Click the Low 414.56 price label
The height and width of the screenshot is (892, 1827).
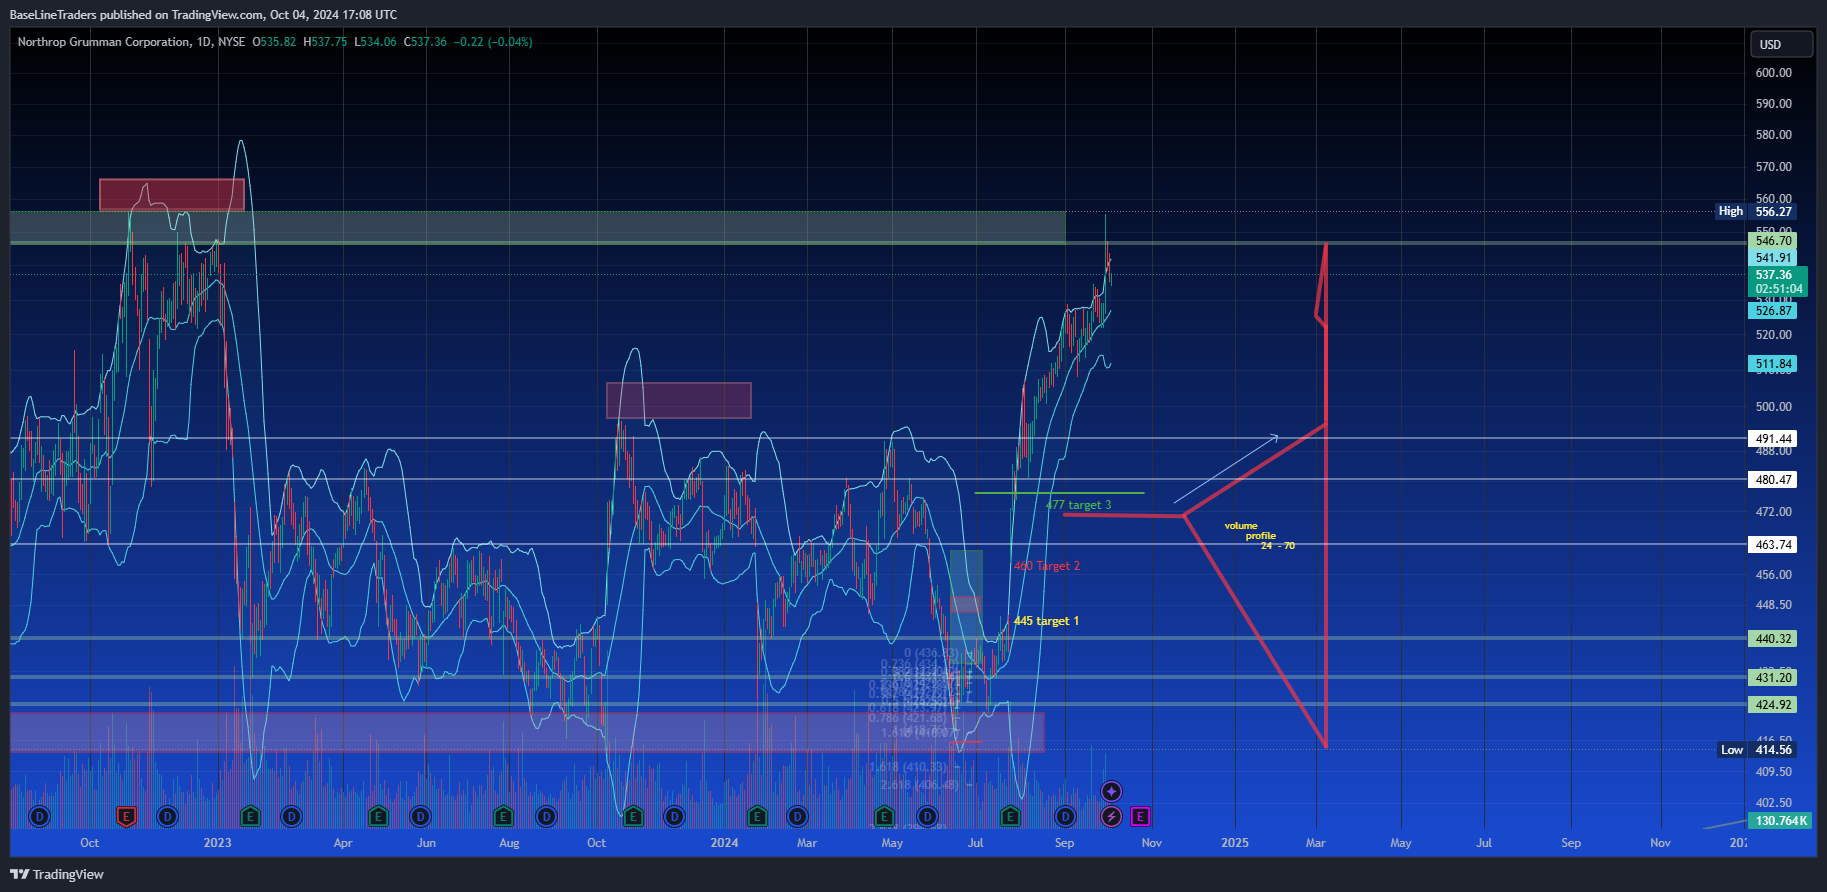tap(1756, 749)
